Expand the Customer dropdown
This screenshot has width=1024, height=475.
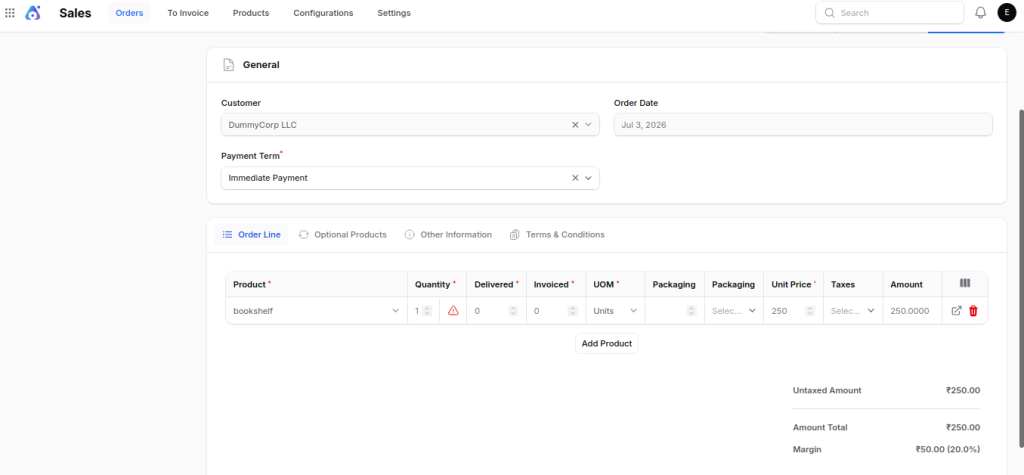pyautogui.click(x=588, y=125)
